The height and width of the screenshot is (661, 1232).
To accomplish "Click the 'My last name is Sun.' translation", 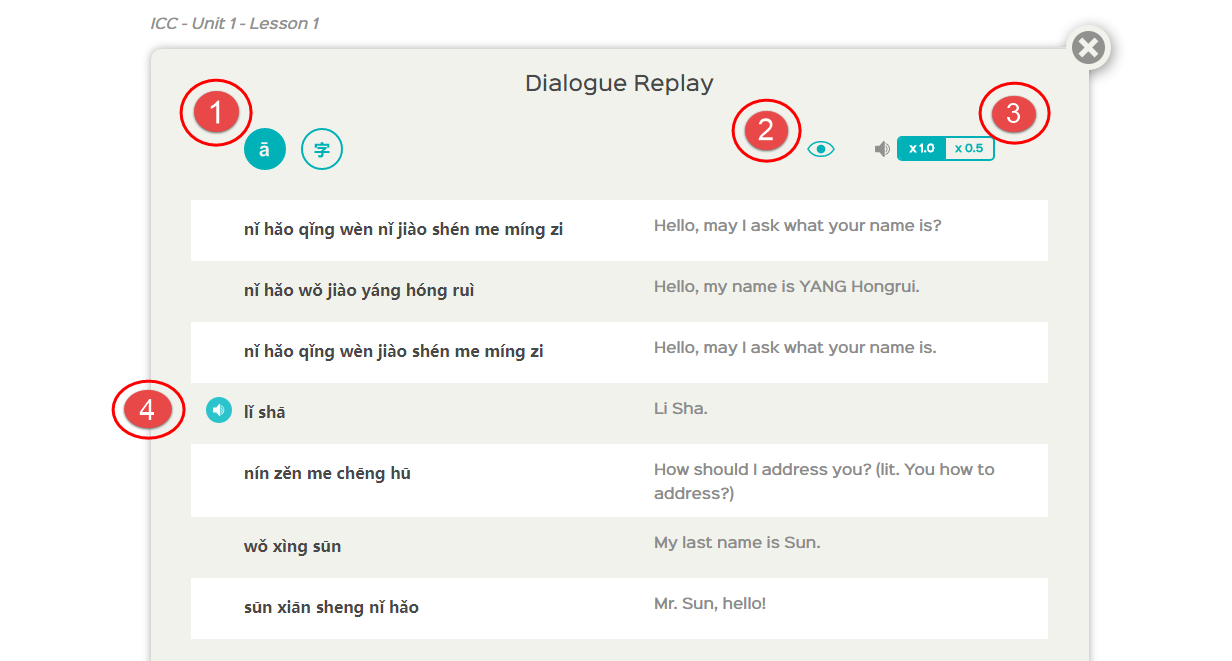I will 737,543.
